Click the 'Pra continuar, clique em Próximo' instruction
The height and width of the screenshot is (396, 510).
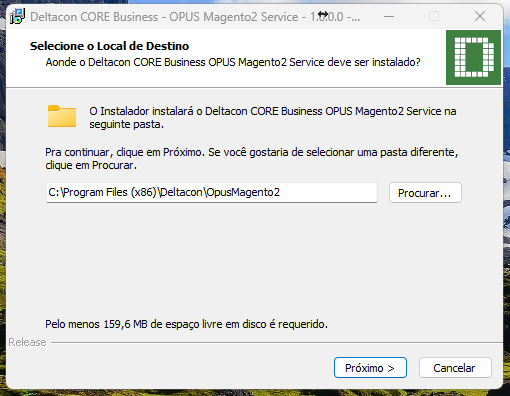252,159
